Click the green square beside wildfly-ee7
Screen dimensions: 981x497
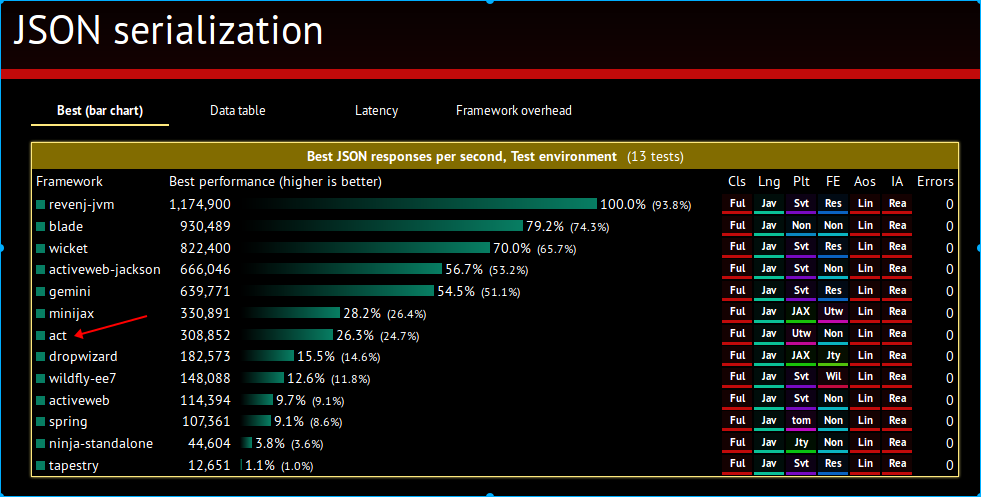click(x=41, y=379)
